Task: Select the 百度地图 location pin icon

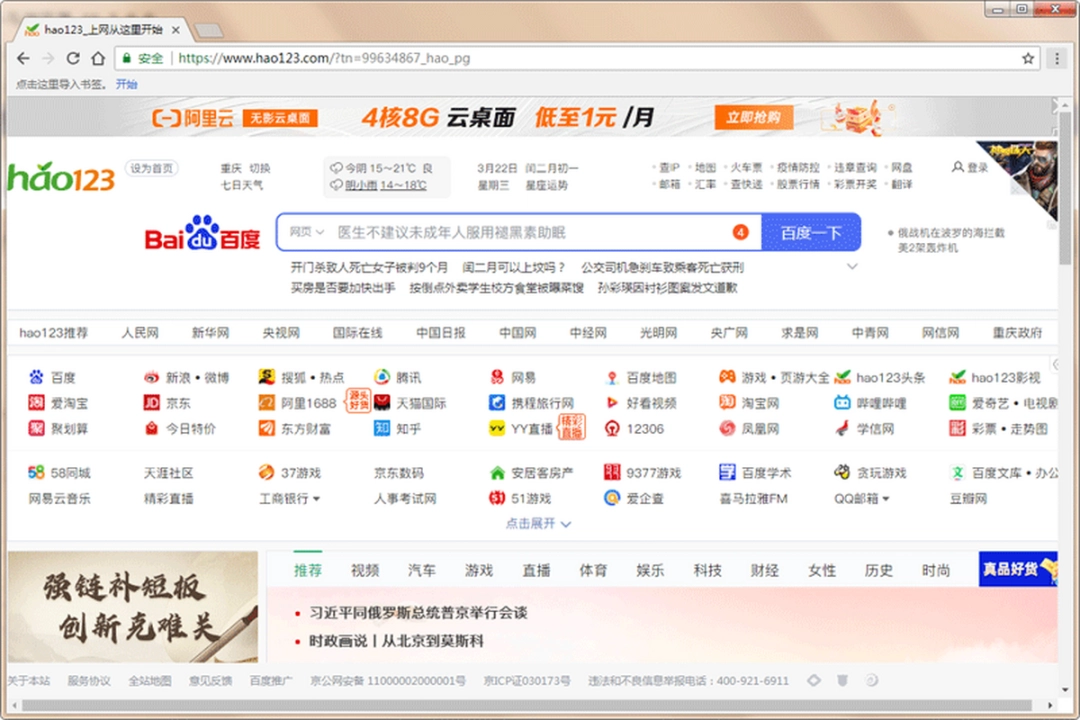Action: point(611,376)
